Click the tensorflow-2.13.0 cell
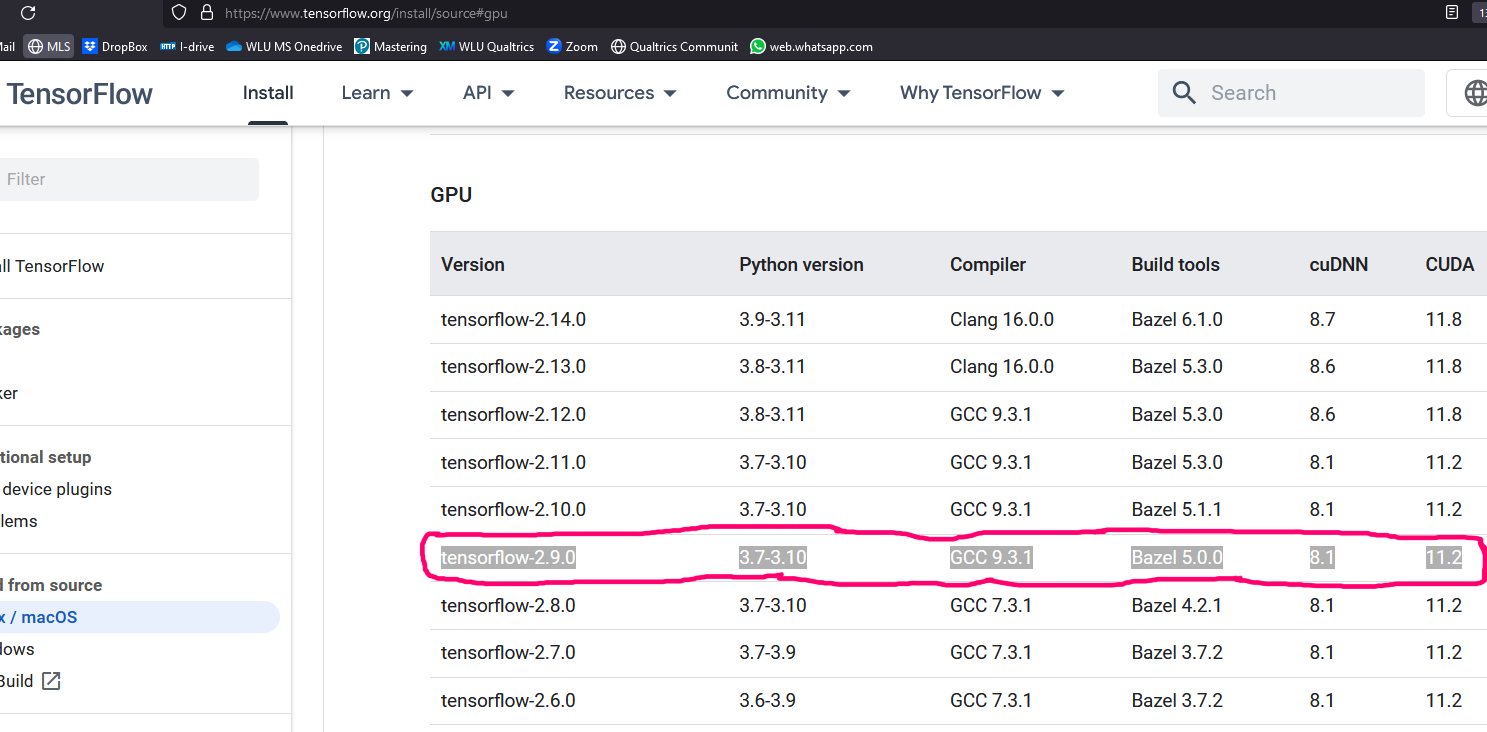 [x=513, y=367]
